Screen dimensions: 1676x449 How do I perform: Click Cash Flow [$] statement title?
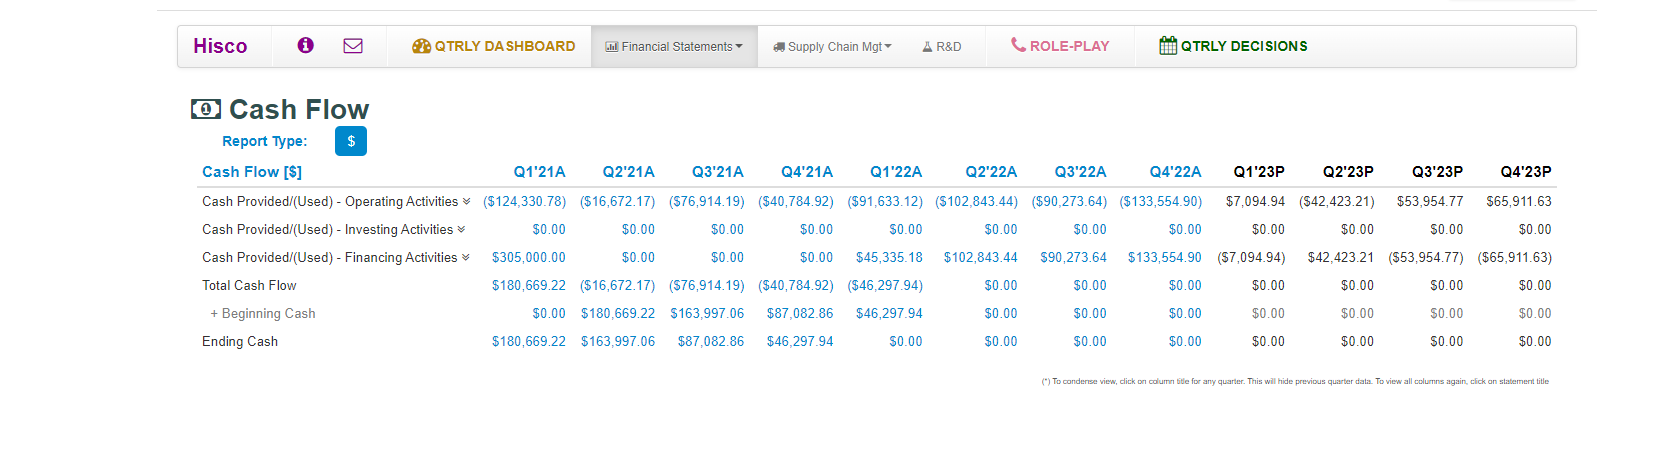pos(252,172)
